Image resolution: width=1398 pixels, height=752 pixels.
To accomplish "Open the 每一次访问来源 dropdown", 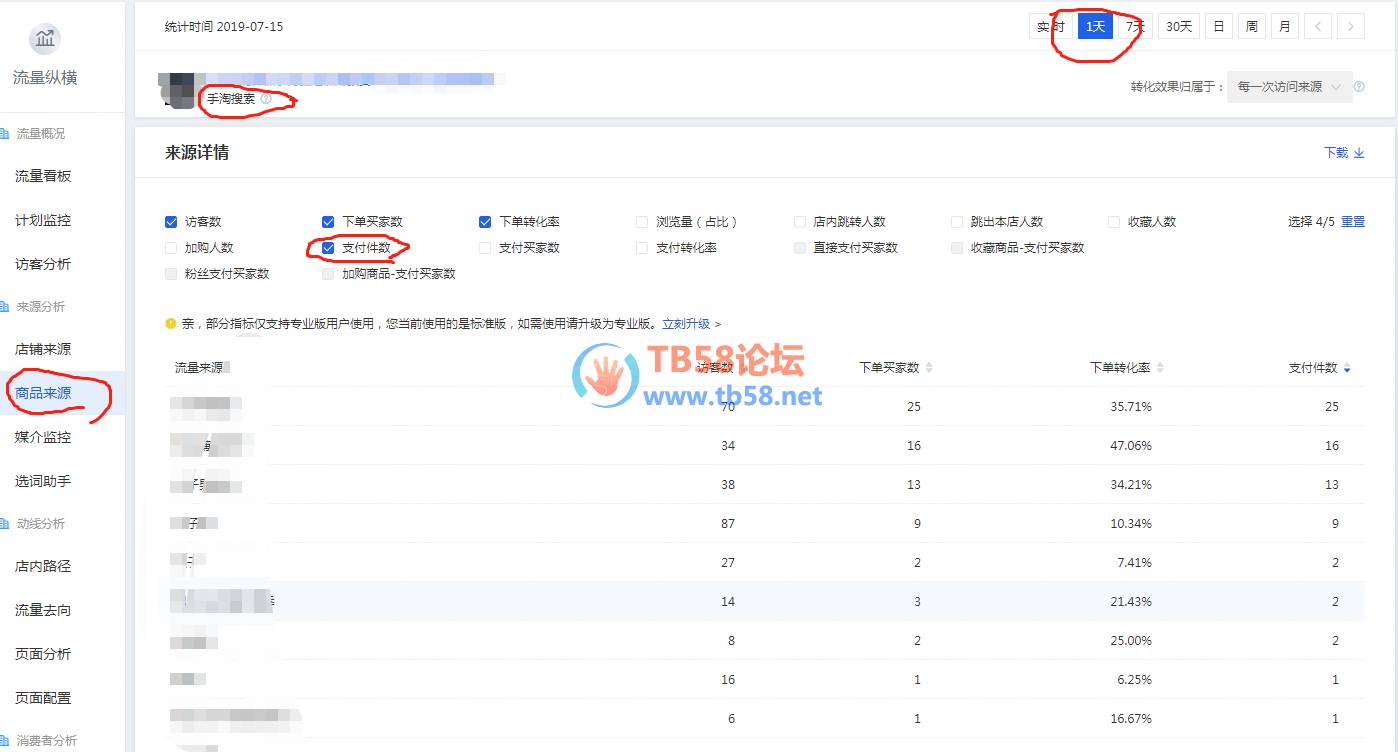I will 1289,87.
